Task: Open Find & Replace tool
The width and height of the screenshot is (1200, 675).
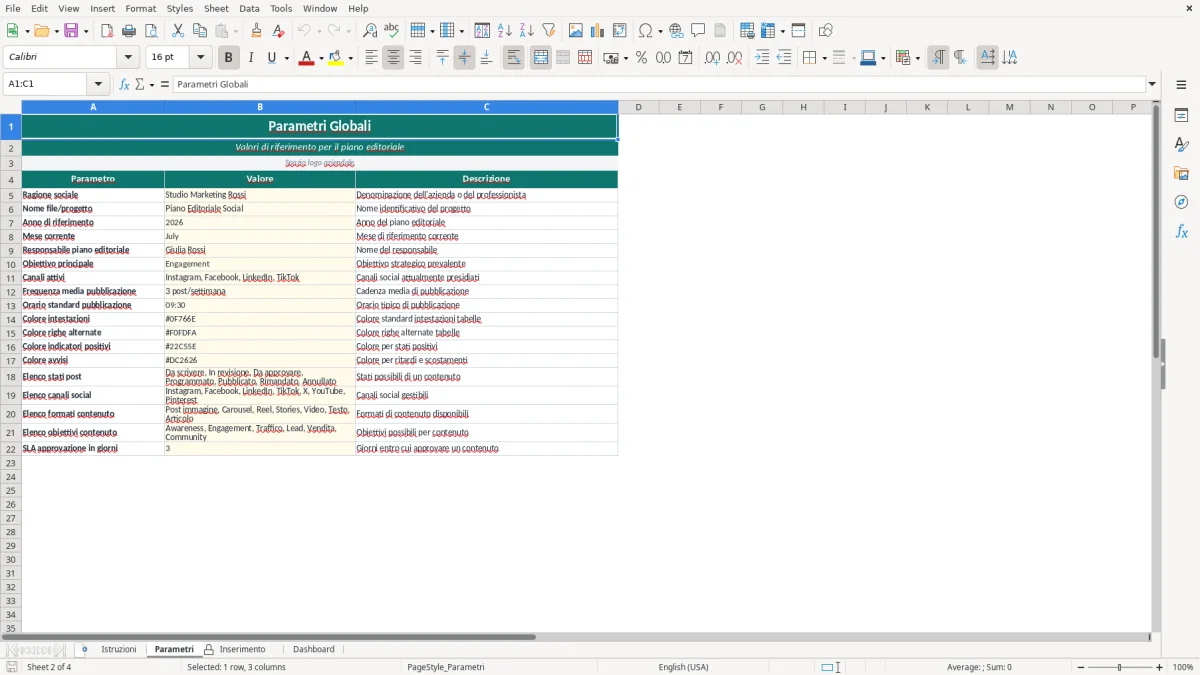Action: click(369, 31)
